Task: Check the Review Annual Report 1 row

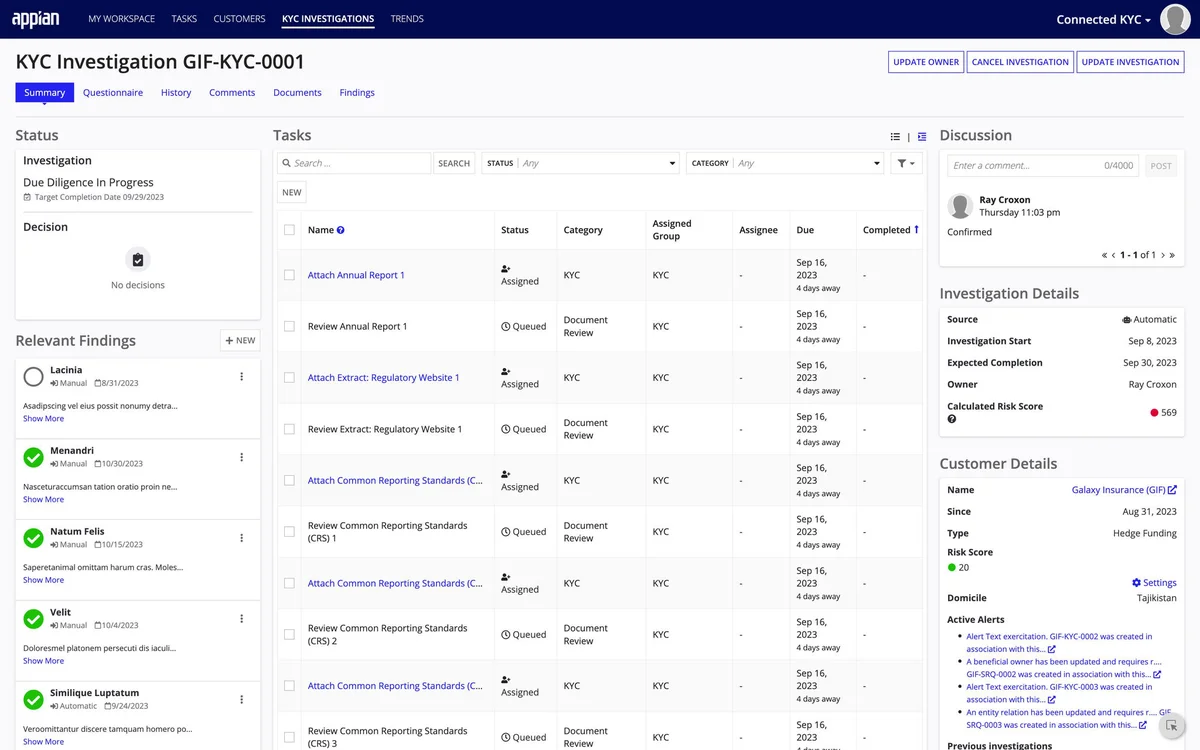Action: coord(289,326)
